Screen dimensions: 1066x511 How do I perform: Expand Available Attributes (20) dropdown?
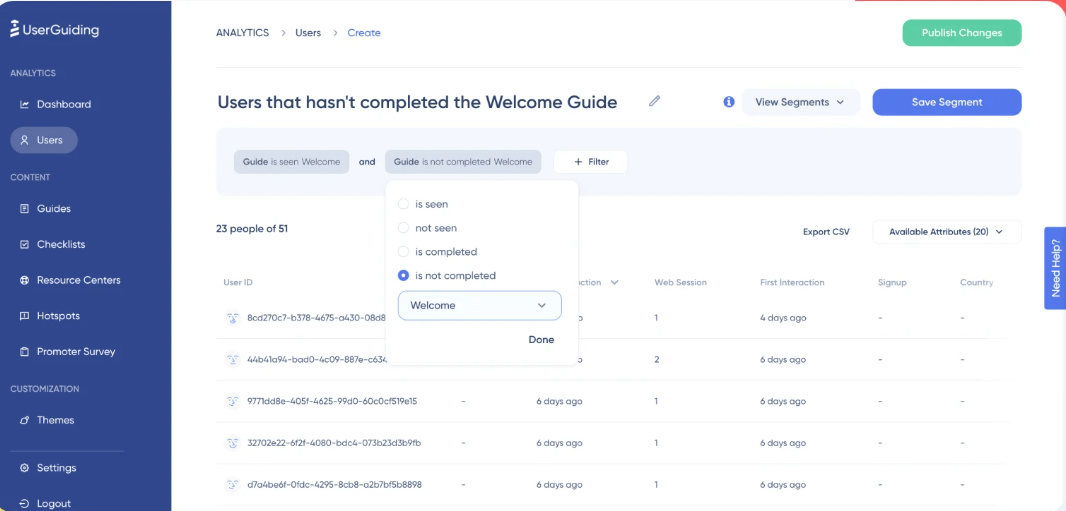(x=946, y=232)
